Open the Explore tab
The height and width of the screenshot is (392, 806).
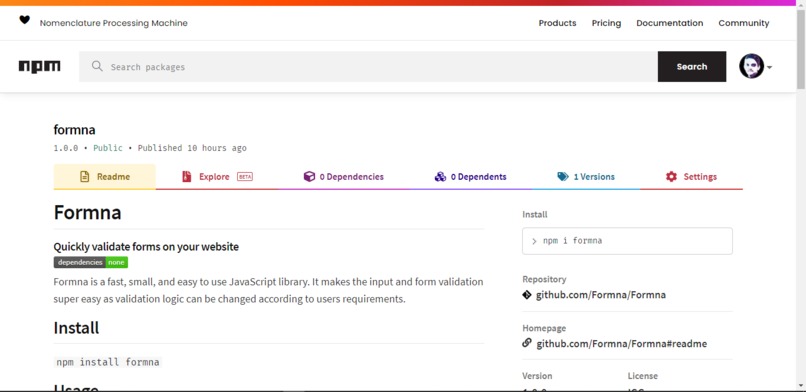pyautogui.click(x=217, y=177)
